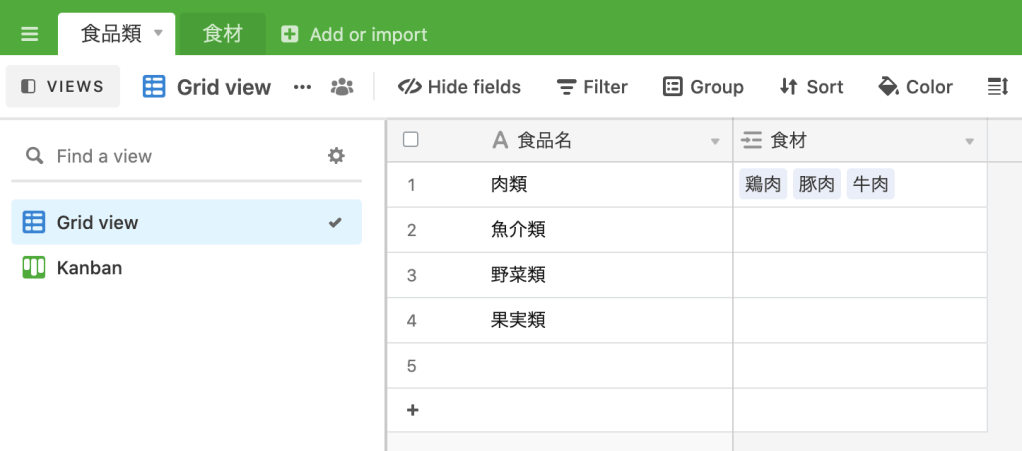
Task: Open the three-dots view options menu
Action: pos(302,87)
